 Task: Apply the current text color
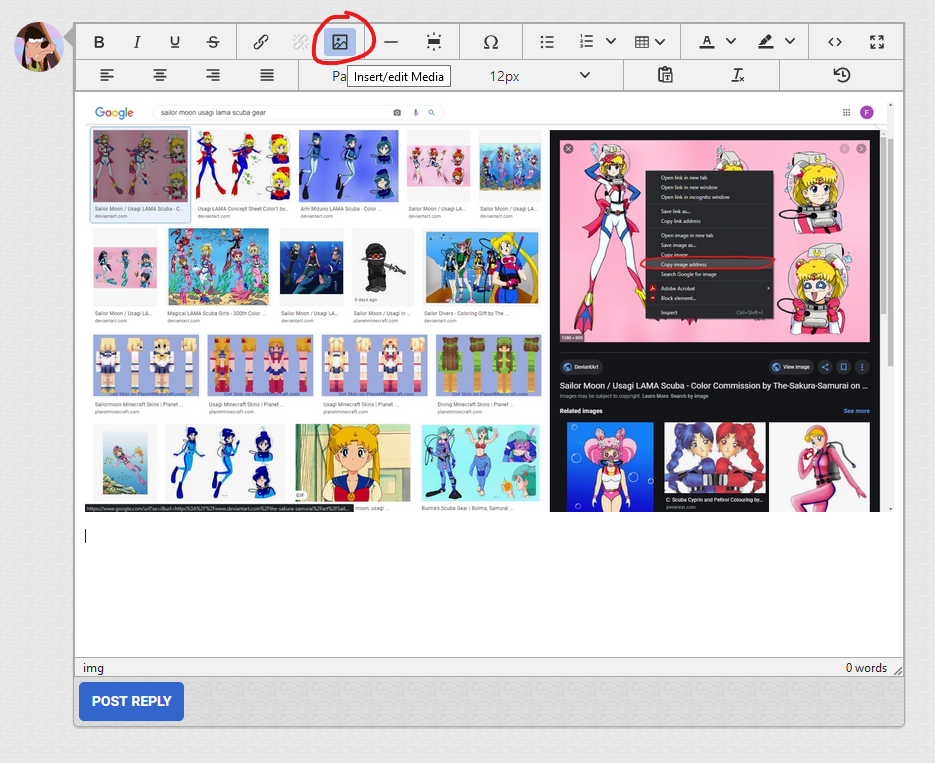[x=707, y=42]
